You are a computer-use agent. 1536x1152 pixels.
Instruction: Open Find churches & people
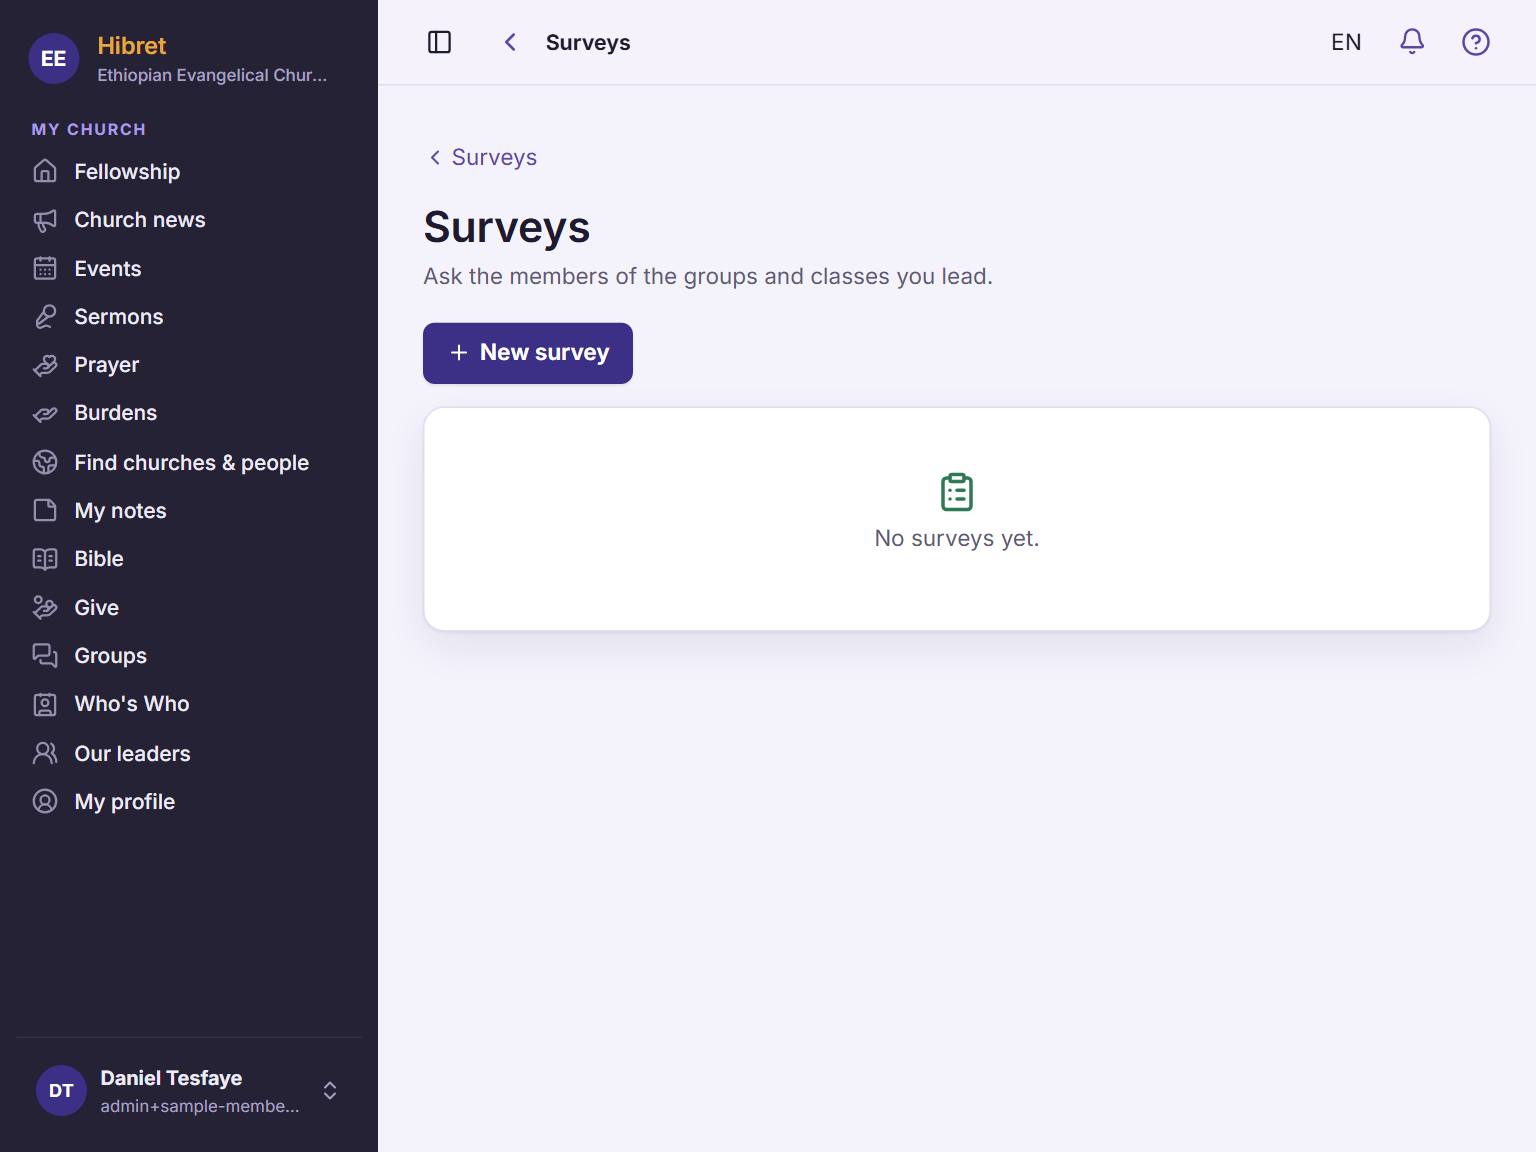click(189, 462)
